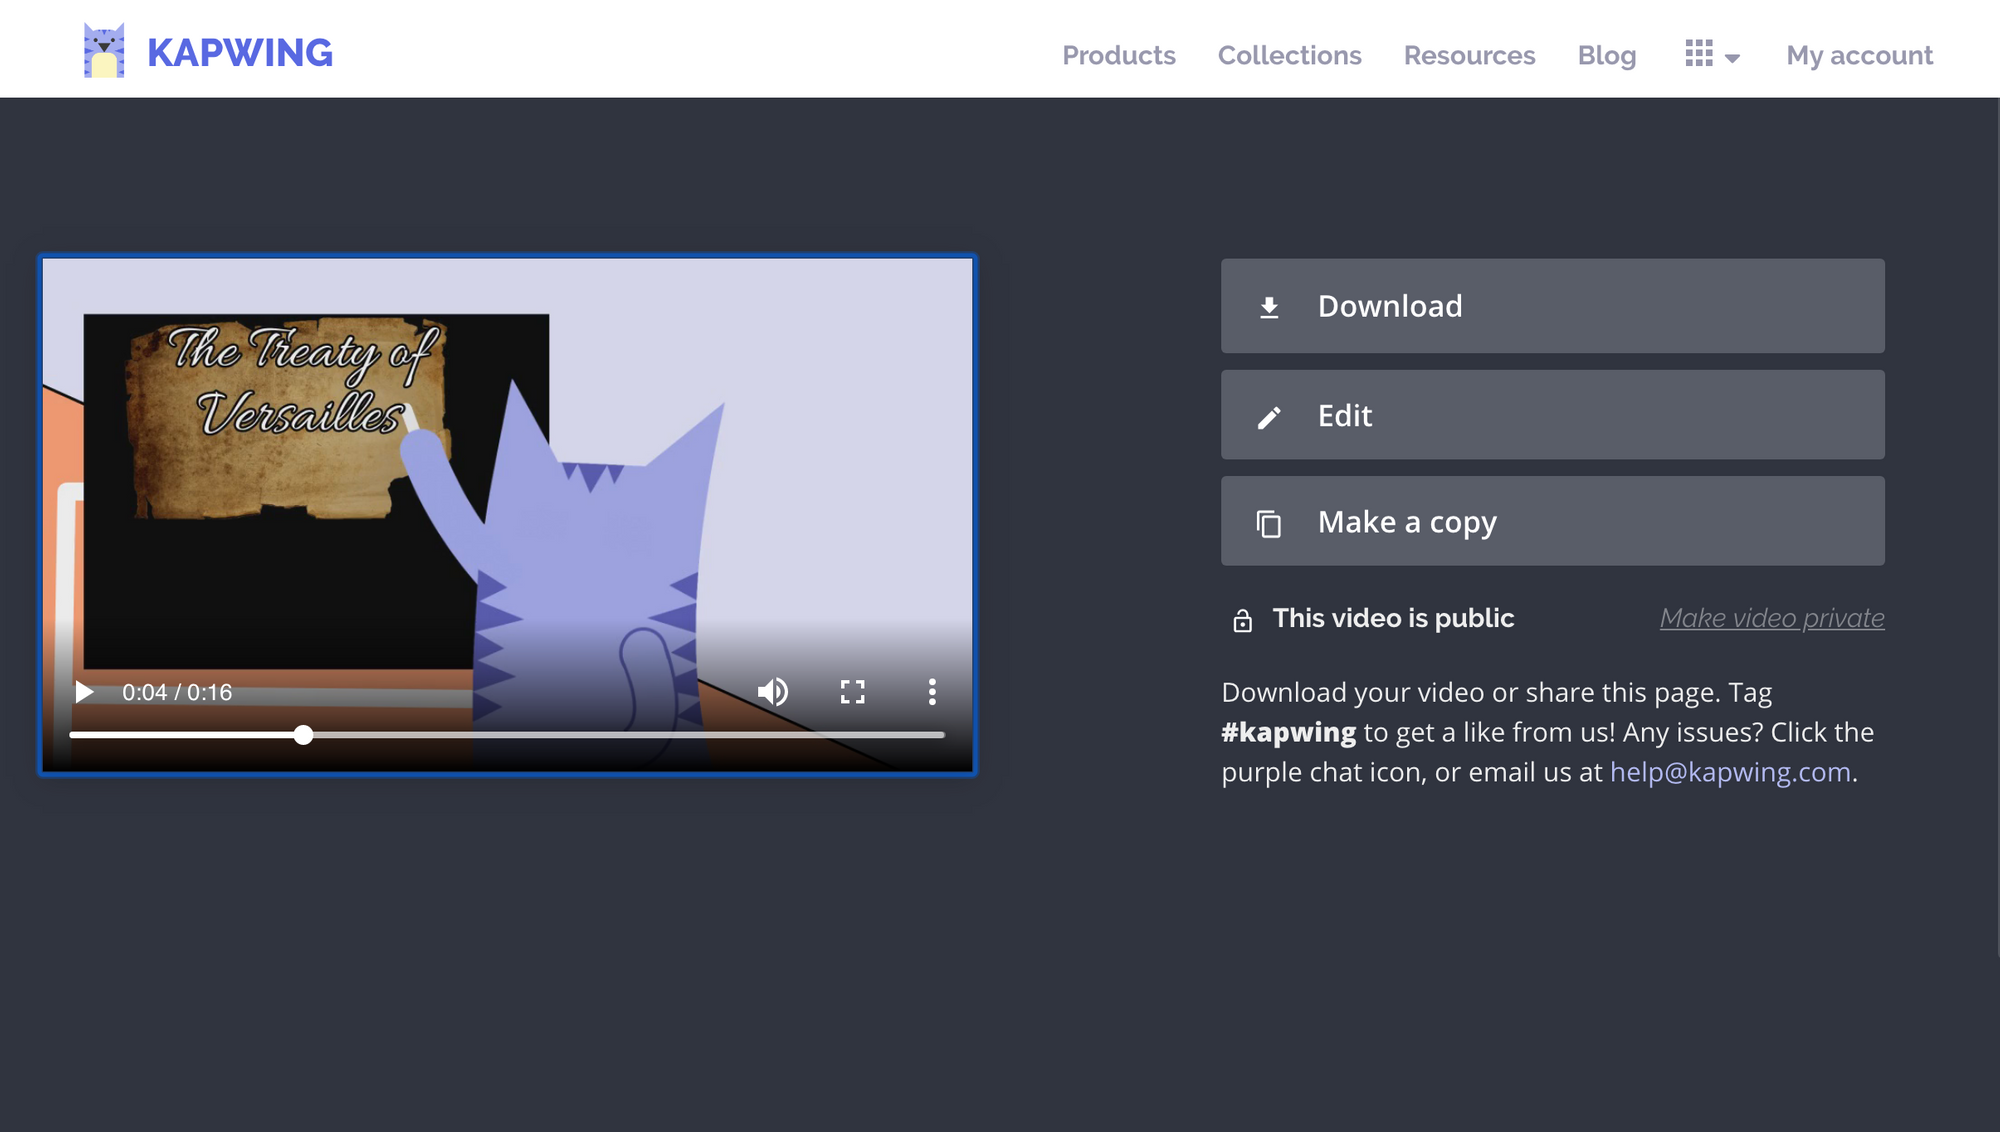Open the Collections menu item

coord(1289,55)
